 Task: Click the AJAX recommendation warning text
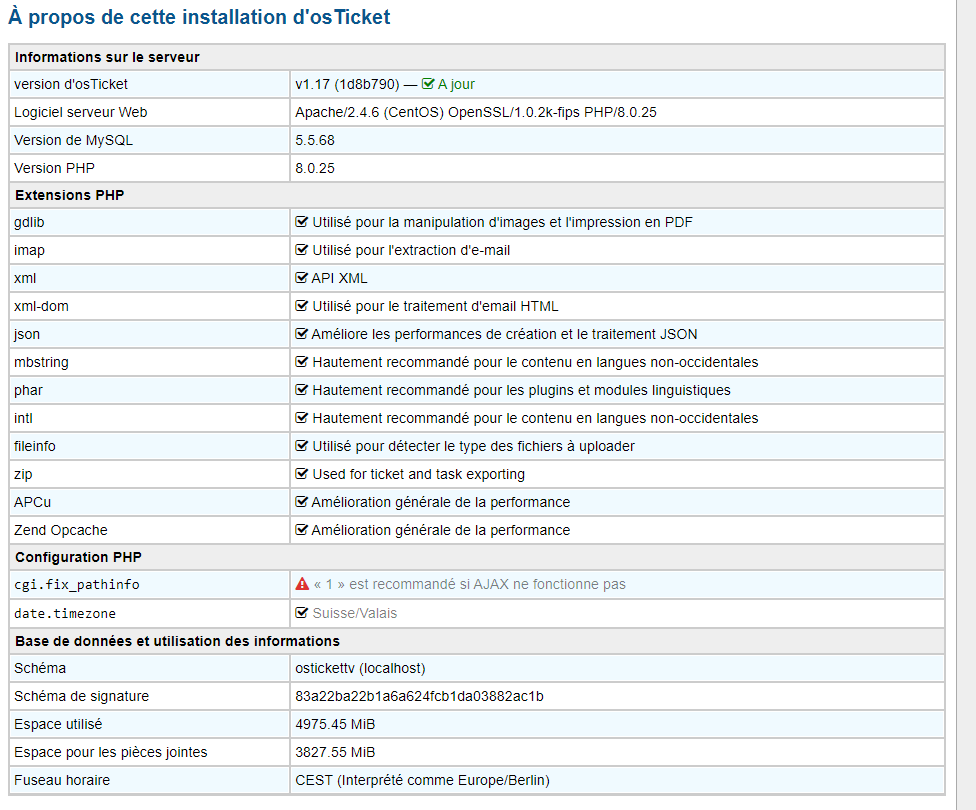pyautogui.click(x=470, y=585)
